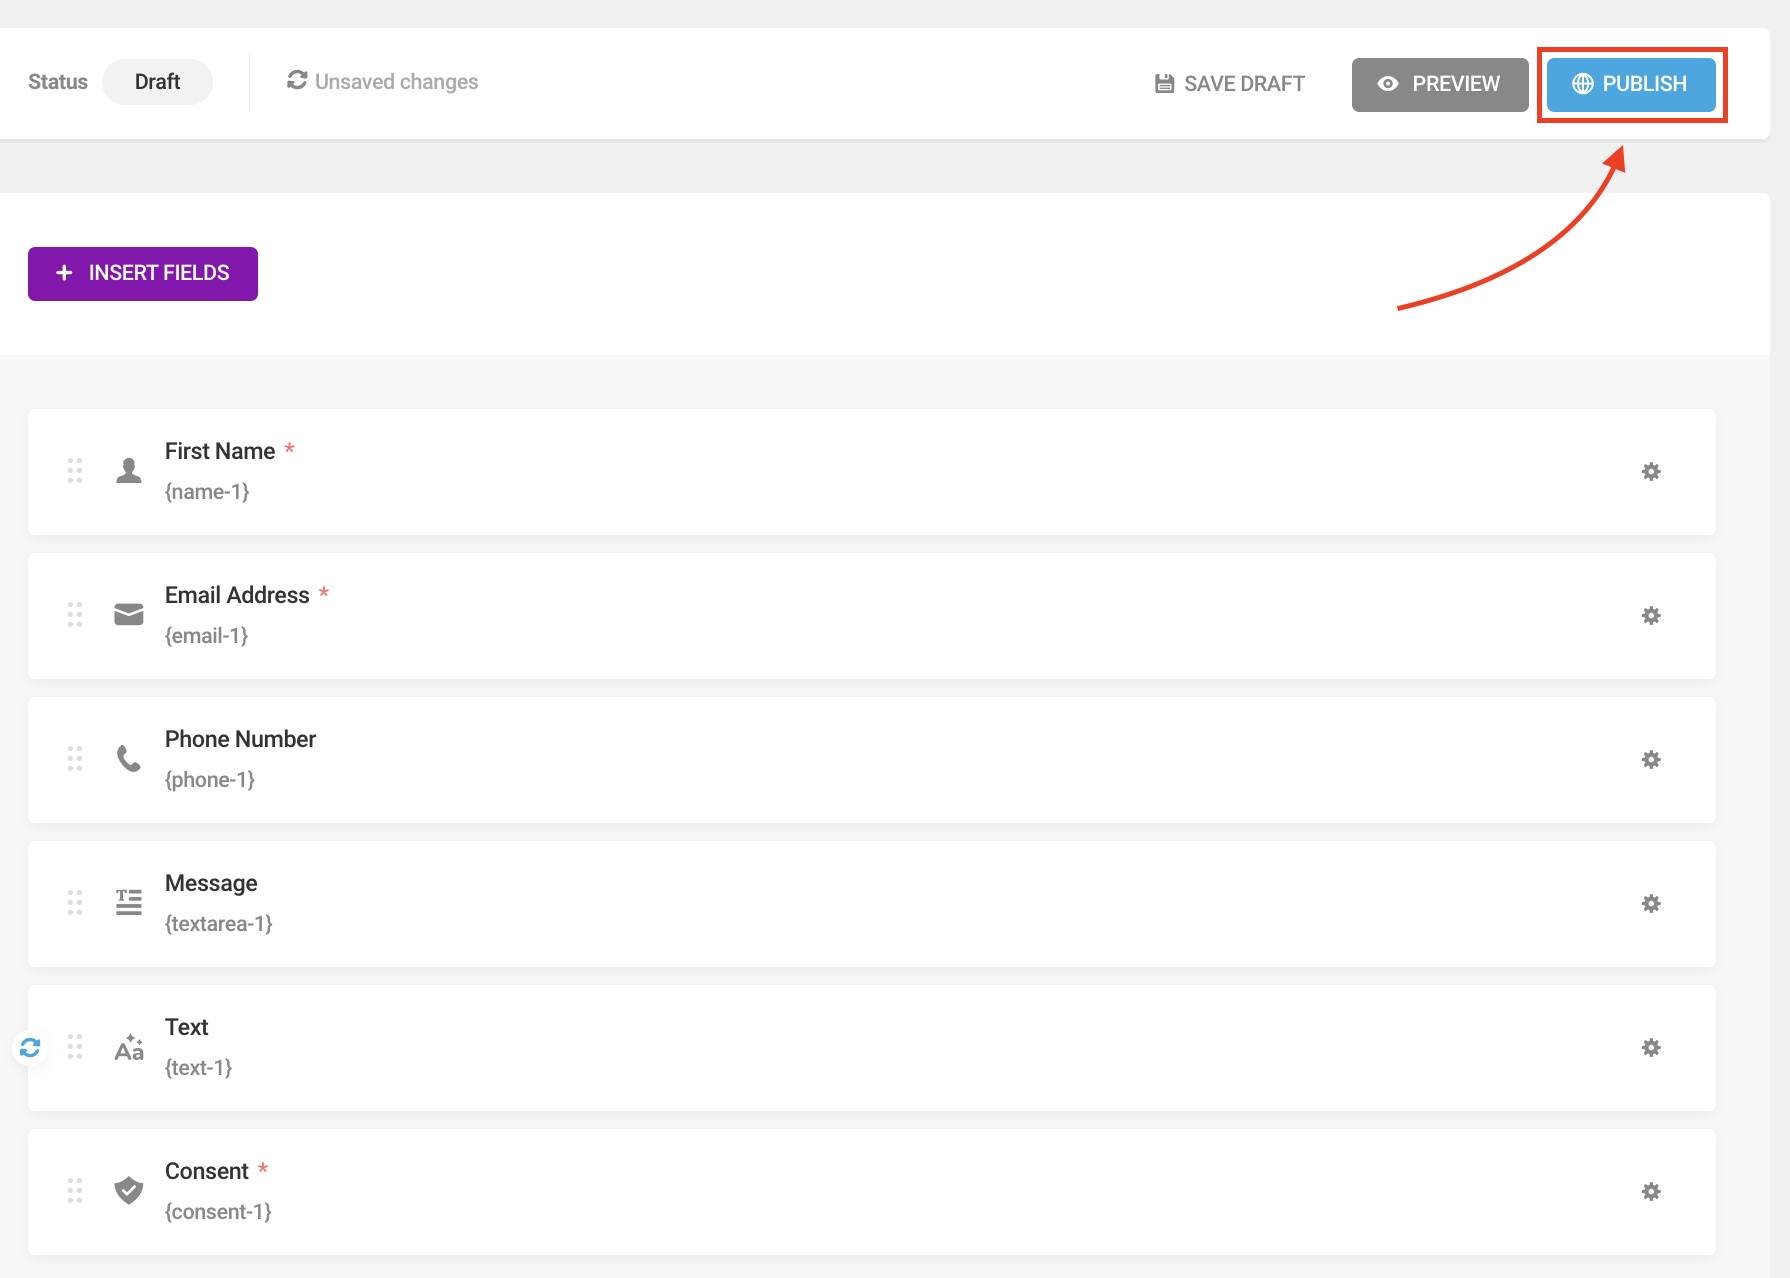
Task: Select the person icon on First Name field
Action: [128, 470]
